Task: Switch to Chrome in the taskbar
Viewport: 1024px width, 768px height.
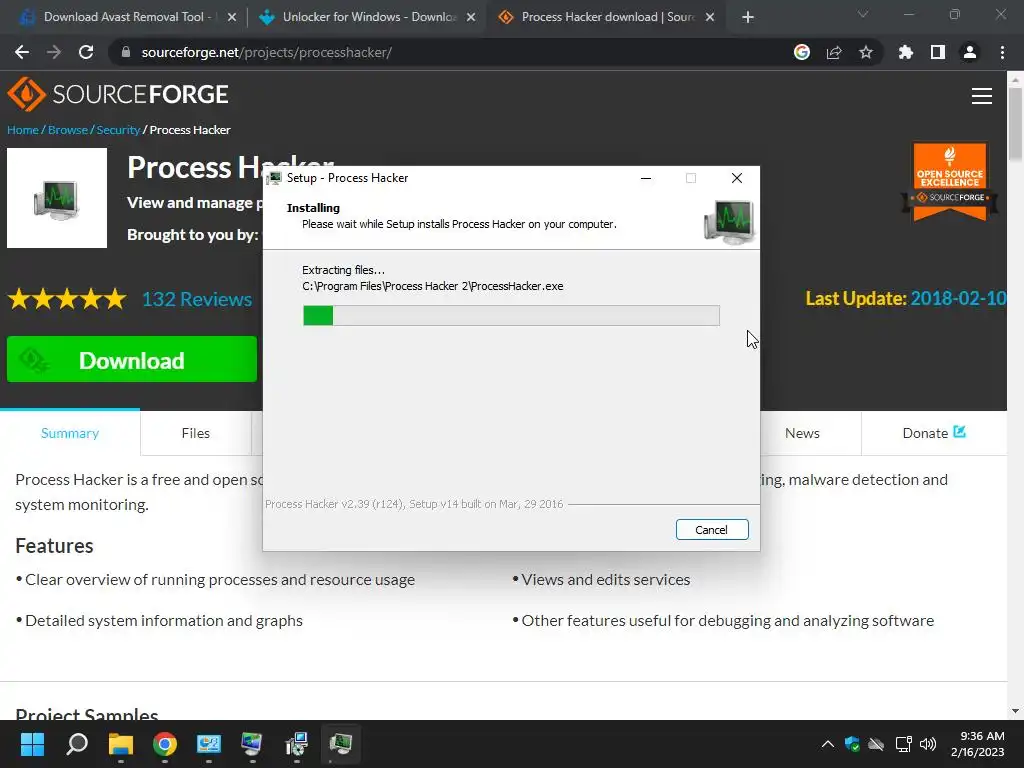Action: [x=165, y=744]
